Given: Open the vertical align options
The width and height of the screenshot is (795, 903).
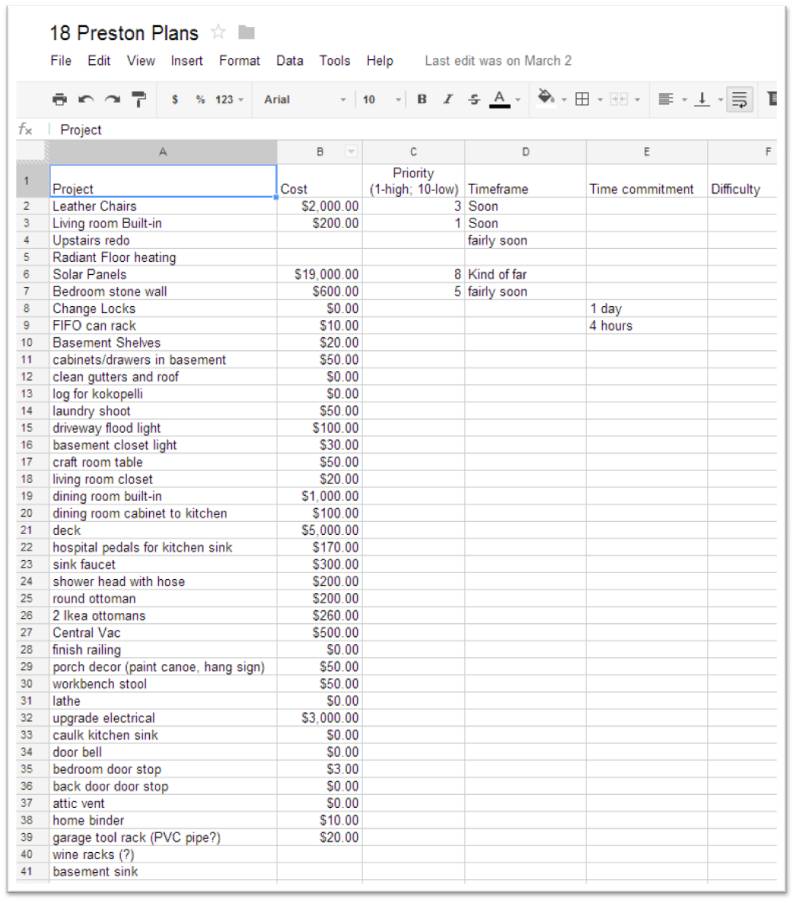Looking at the screenshot, I should click(702, 100).
